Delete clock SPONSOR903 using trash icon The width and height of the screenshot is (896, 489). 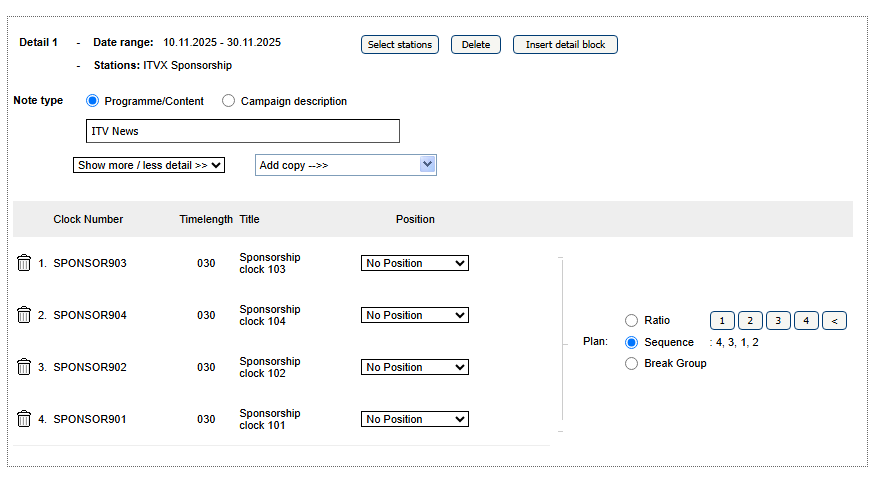click(x=24, y=263)
